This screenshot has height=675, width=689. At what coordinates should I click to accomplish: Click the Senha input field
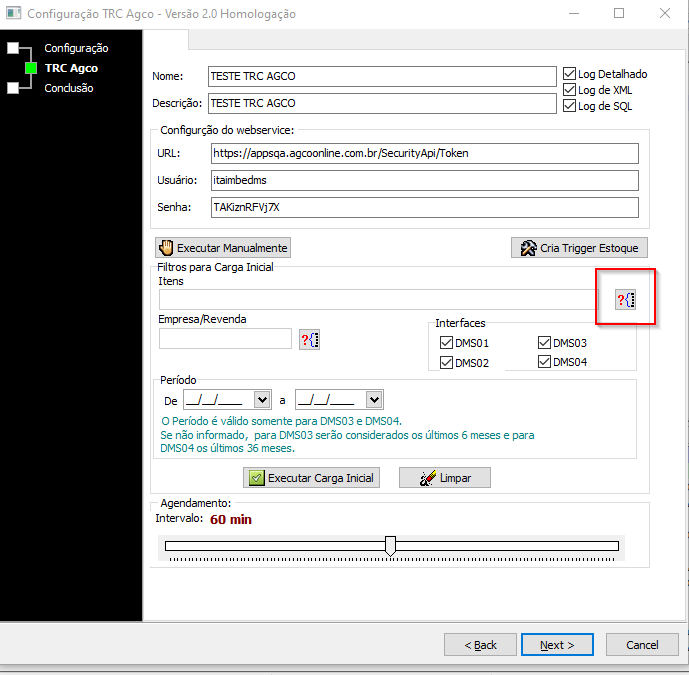point(424,207)
